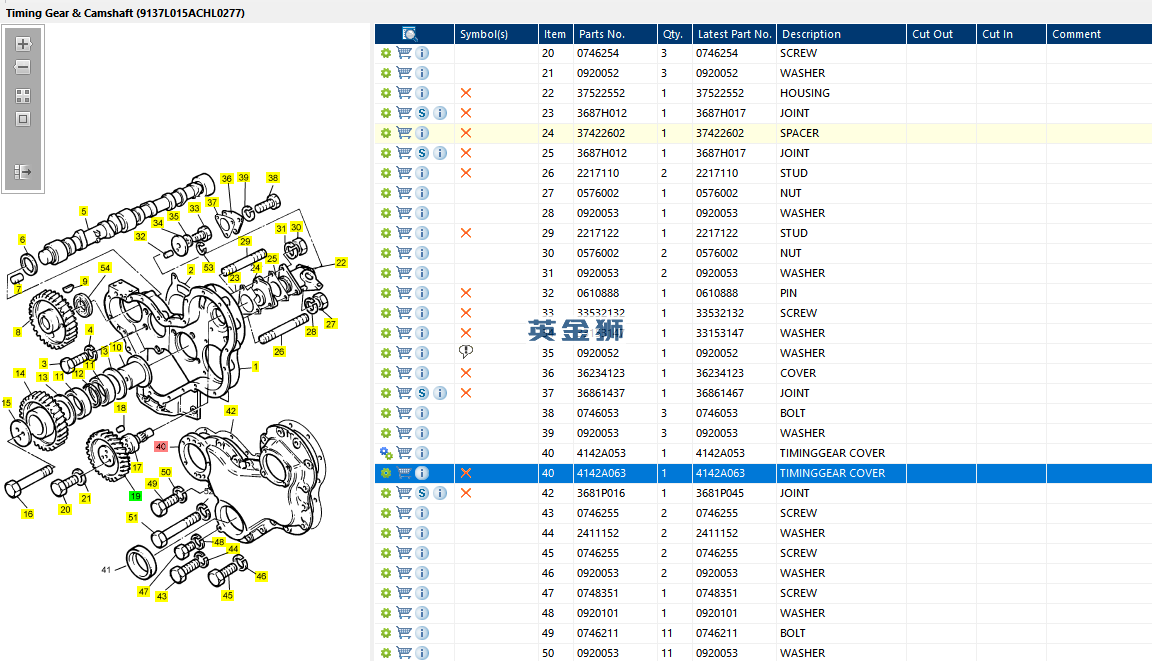Click callout 22 in the diagram

(x=341, y=263)
